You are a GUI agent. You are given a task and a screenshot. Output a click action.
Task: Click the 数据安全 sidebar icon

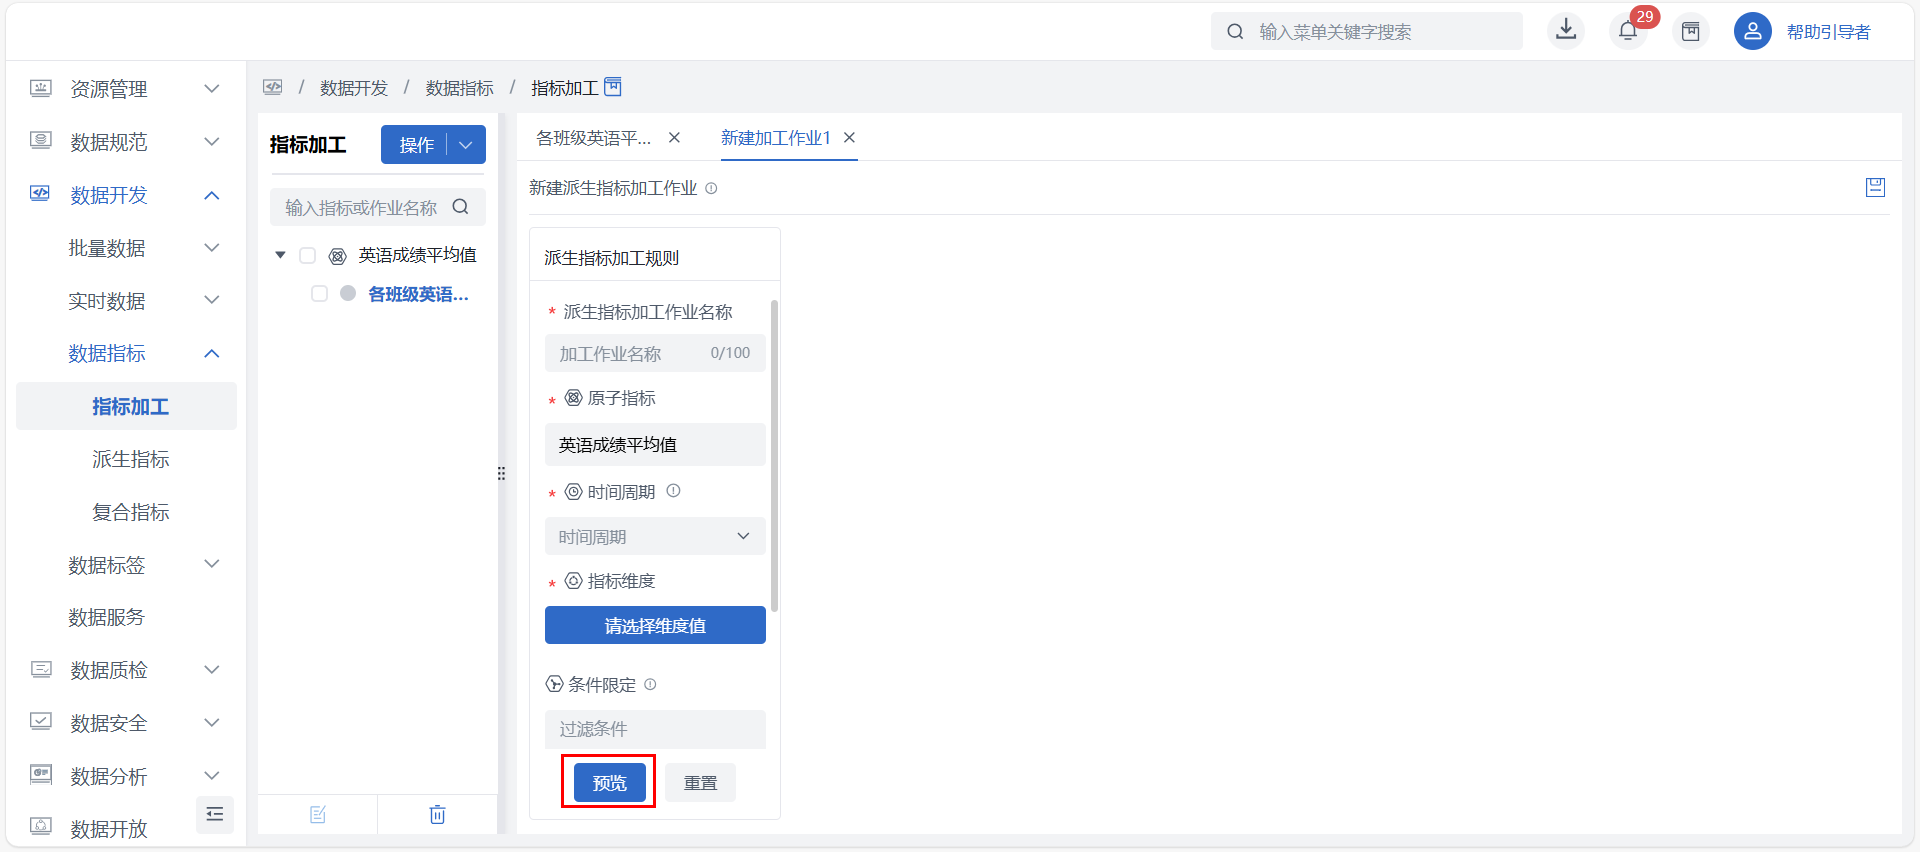(40, 721)
